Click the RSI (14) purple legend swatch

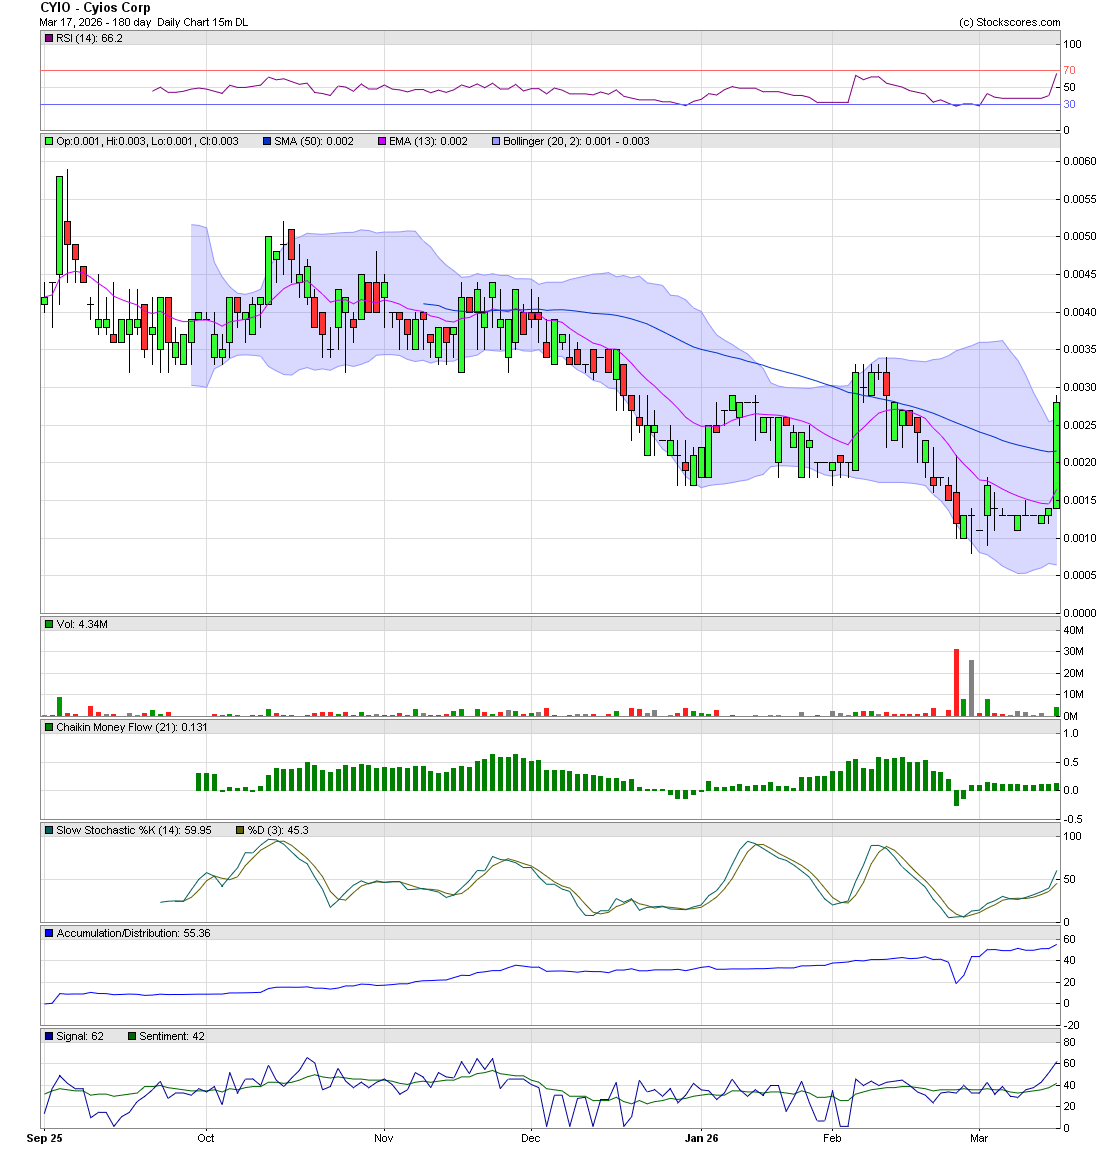pyautogui.click(x=49, y=38)
